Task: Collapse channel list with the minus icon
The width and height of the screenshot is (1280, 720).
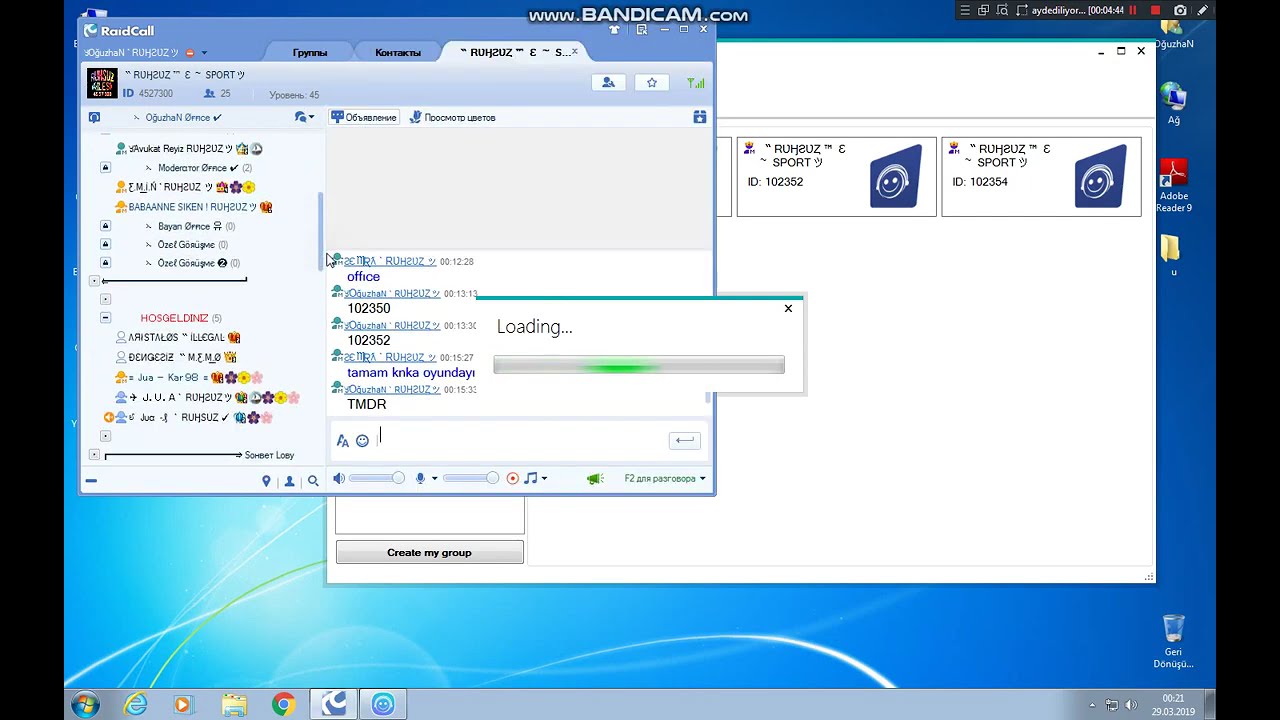Action: (x=91, y=481)
